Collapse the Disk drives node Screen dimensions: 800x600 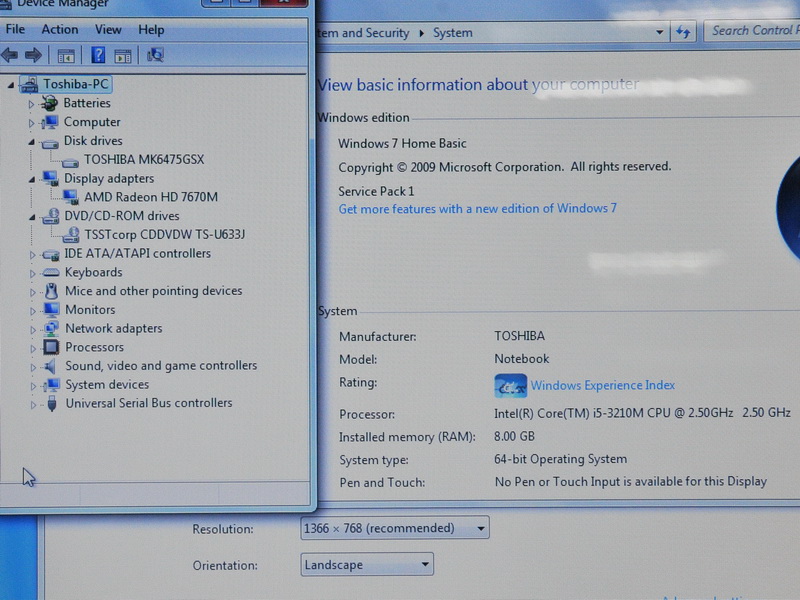click(31, 142)
